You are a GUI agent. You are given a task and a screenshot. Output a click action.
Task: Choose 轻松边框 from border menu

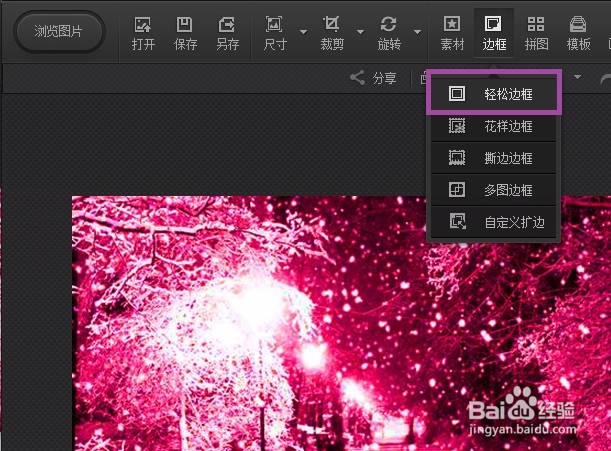(x=494, y=94)
